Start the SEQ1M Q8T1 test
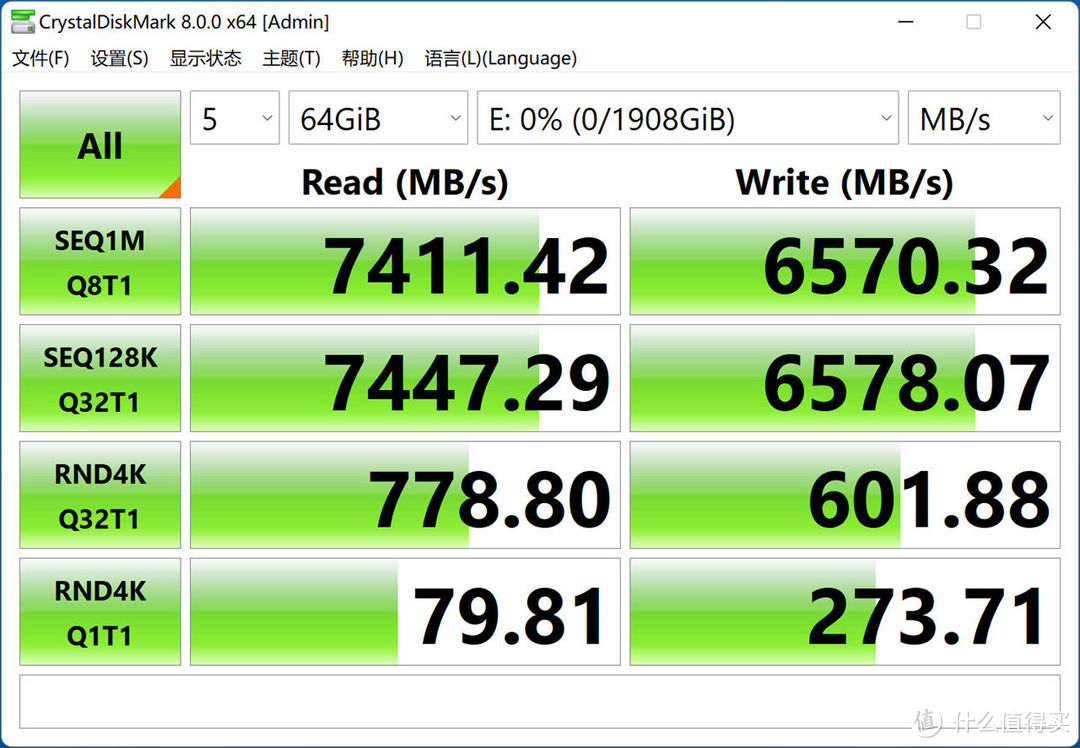 point(100,262)
